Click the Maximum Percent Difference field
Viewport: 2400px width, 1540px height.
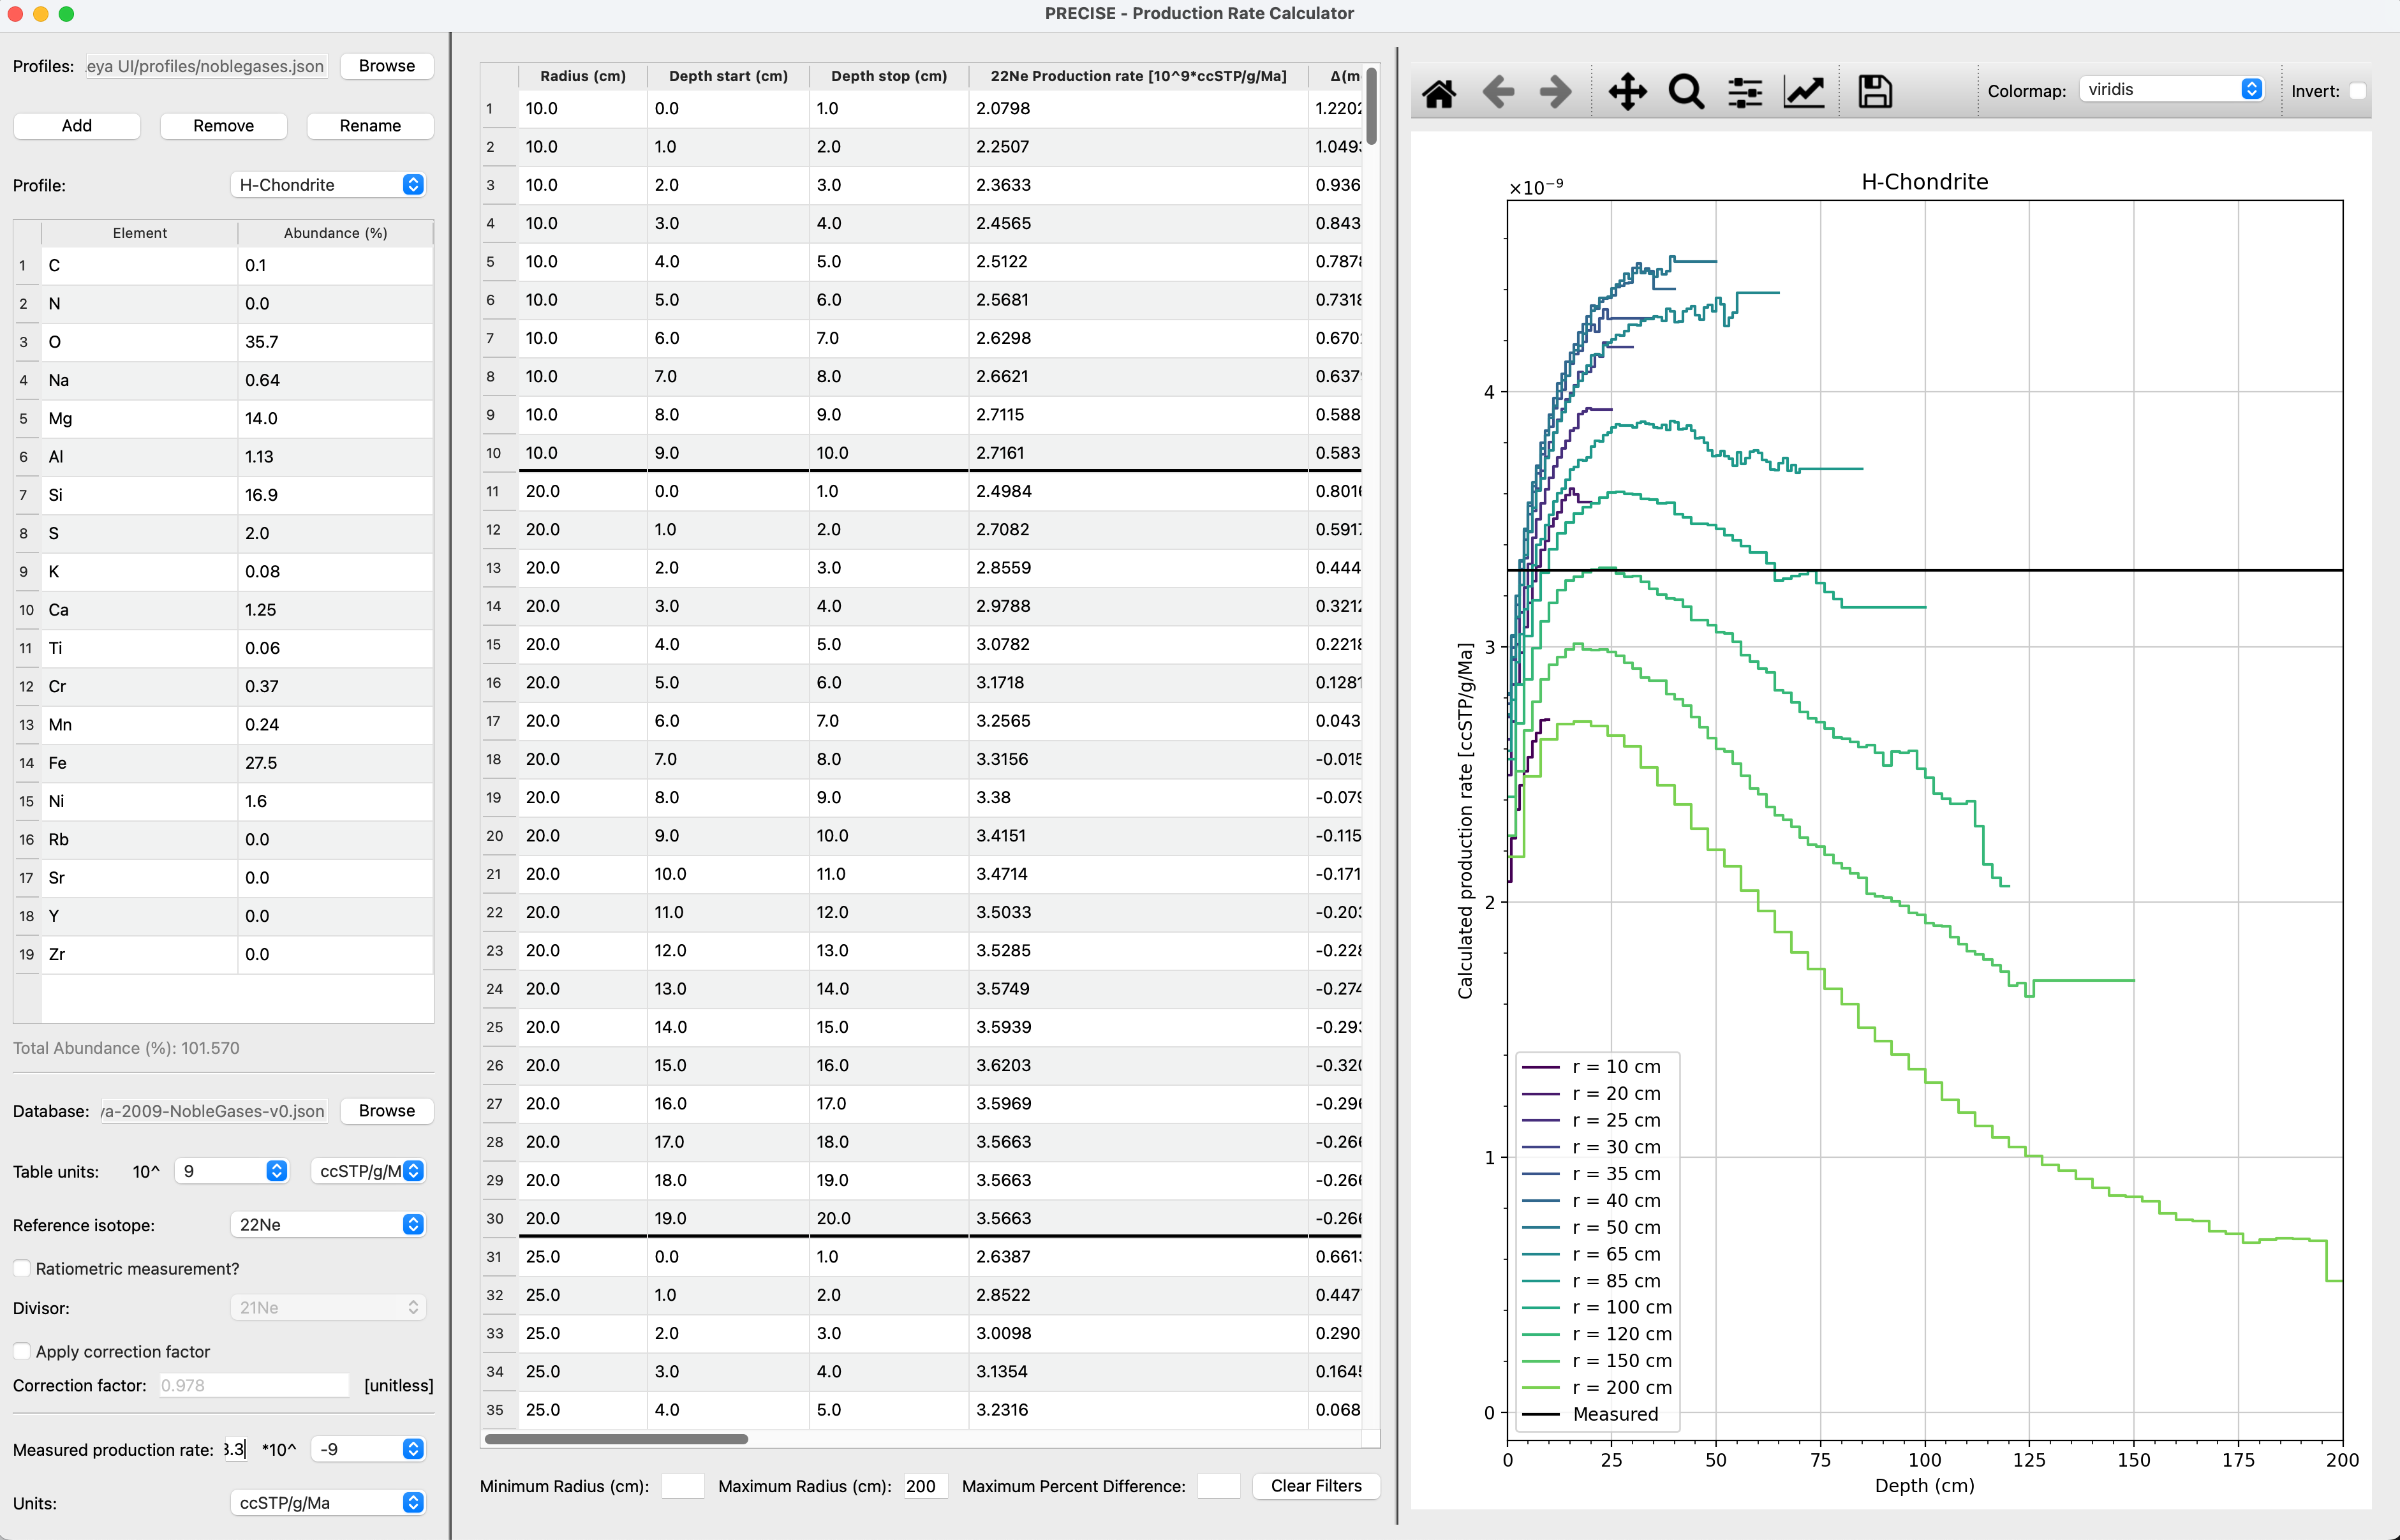[x=1219, y=1486]
